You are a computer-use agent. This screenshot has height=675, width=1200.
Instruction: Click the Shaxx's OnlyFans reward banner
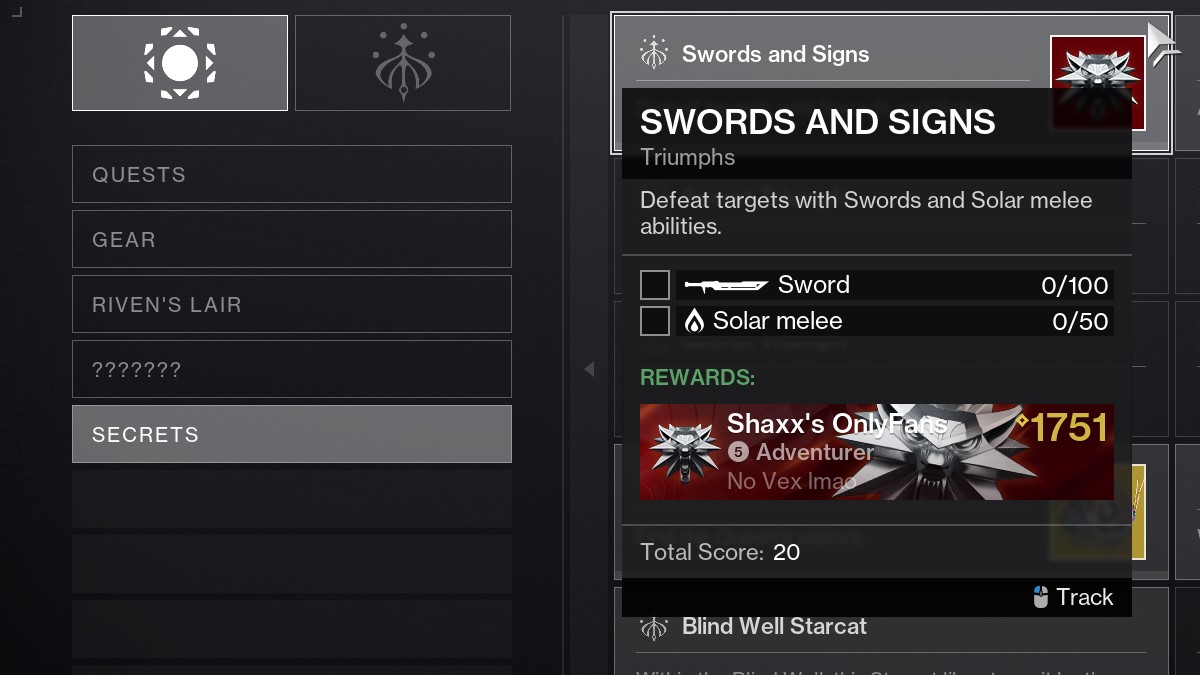click(876, 451)
